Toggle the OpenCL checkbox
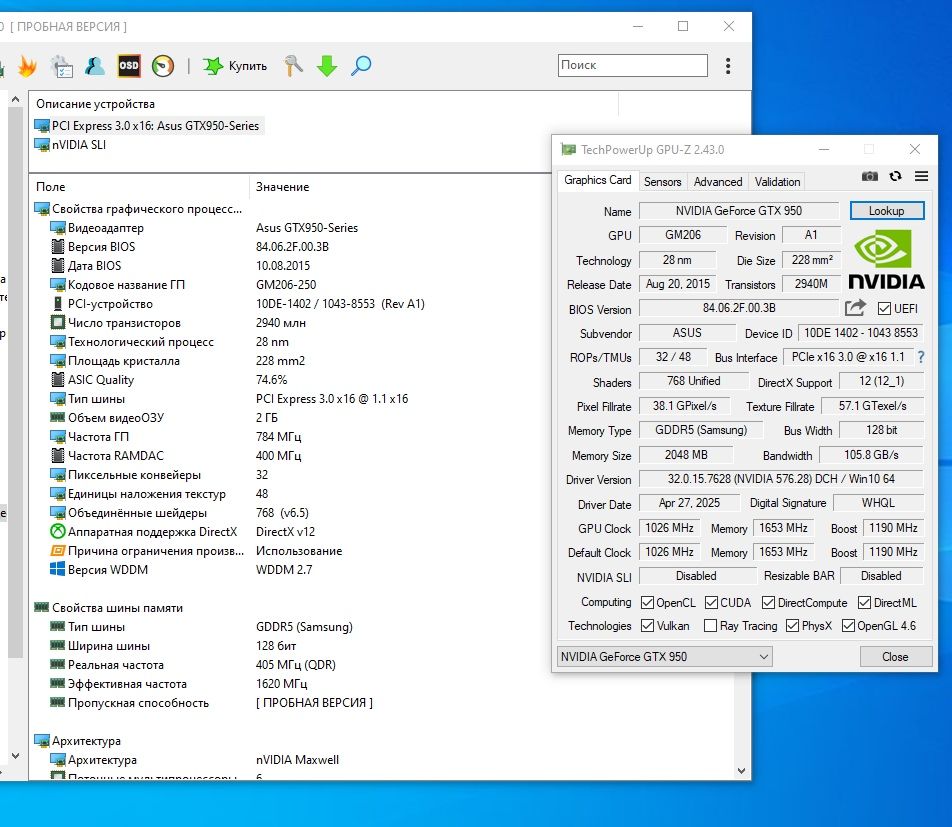952x827 pixels. click(647, 602)
